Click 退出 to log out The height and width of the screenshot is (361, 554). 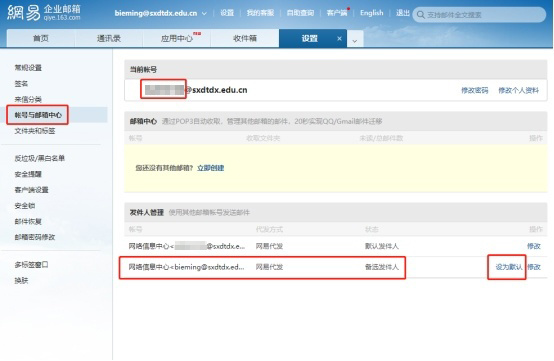pos(403,13)
